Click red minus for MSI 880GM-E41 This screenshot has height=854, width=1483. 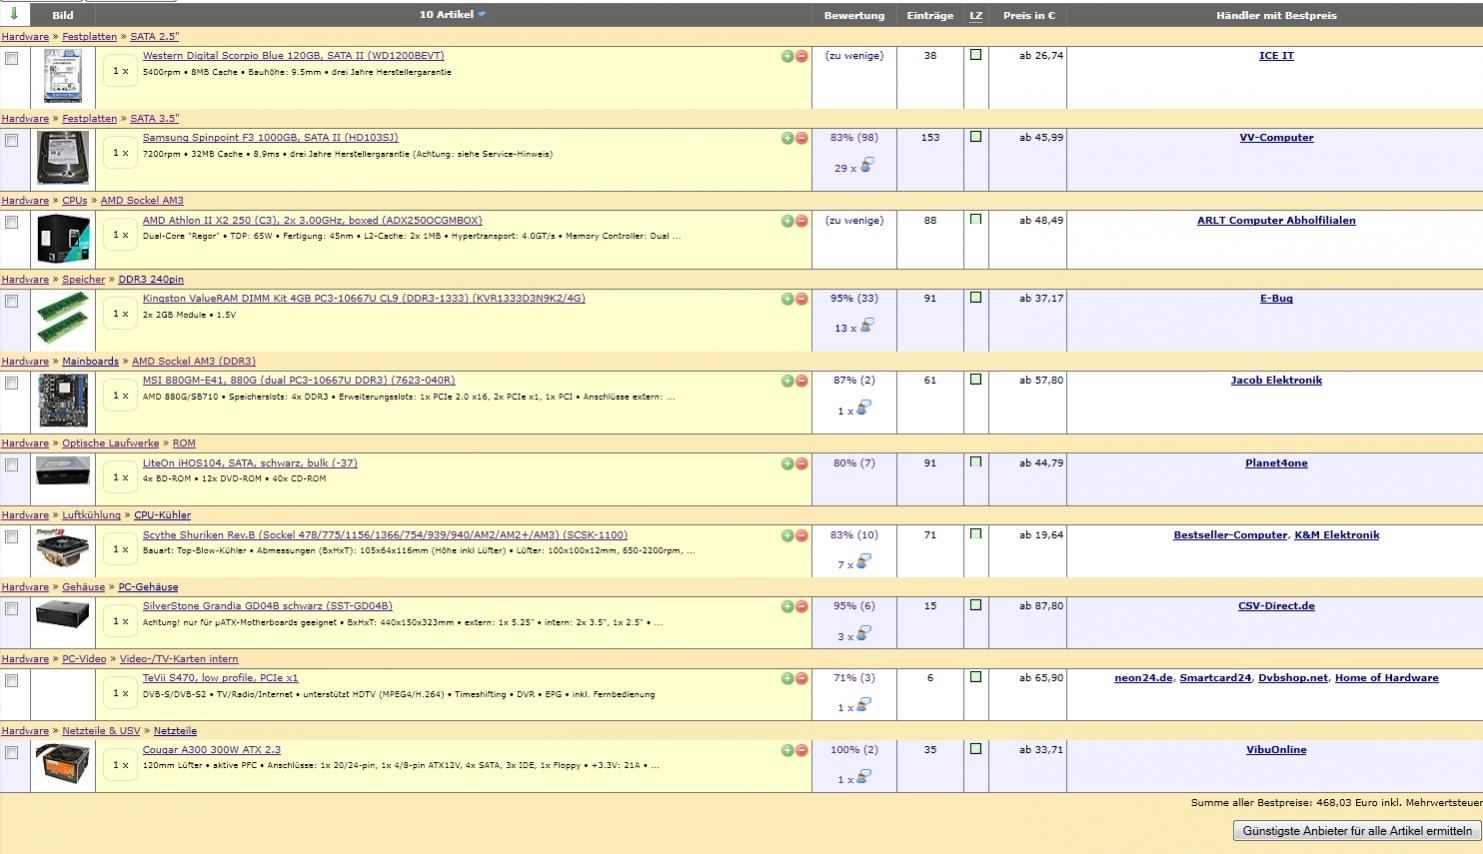802,381
